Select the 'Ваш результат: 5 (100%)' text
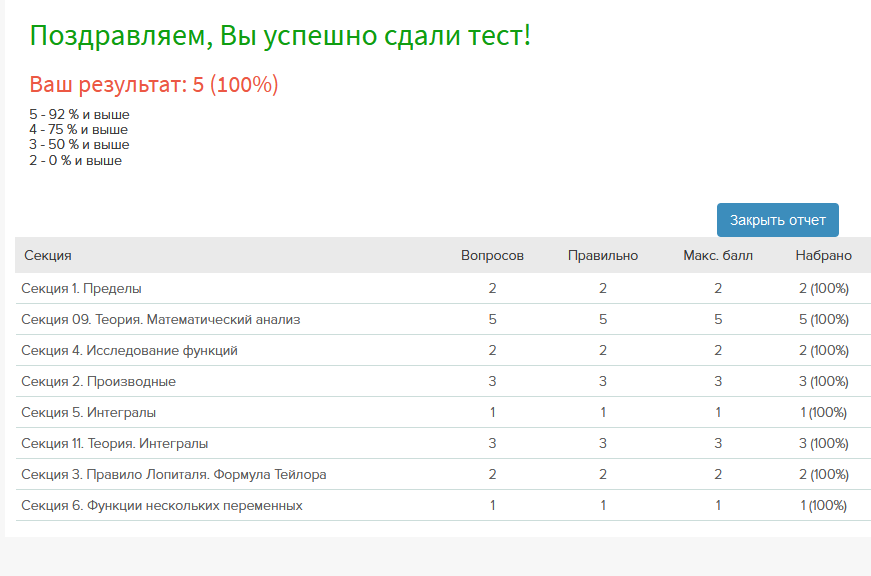871x576 pixels. 154,84
